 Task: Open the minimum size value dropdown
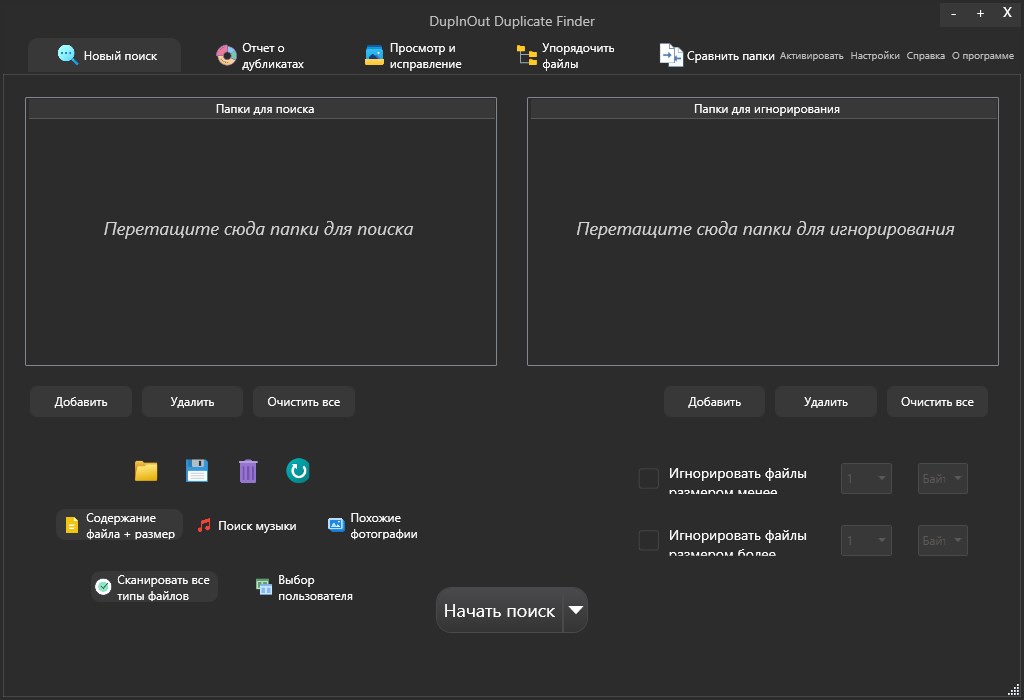coord(865,478)
